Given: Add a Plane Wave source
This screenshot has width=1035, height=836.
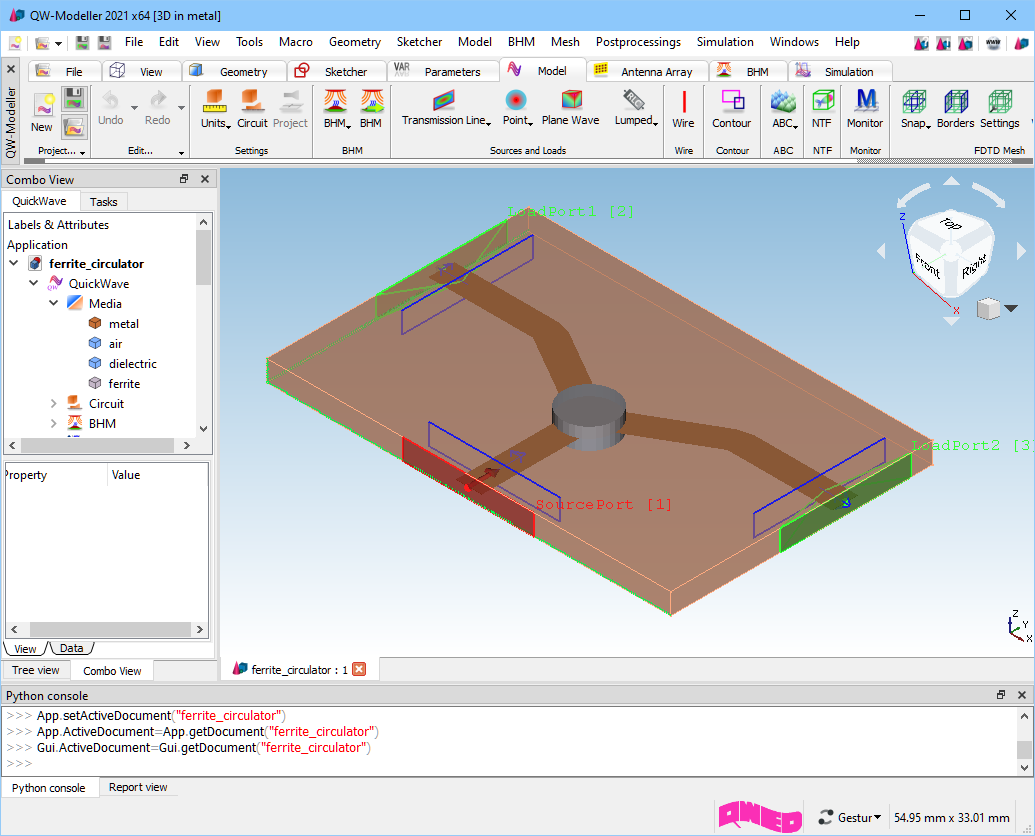Looking at the screenshot, I should click(570, 108).
